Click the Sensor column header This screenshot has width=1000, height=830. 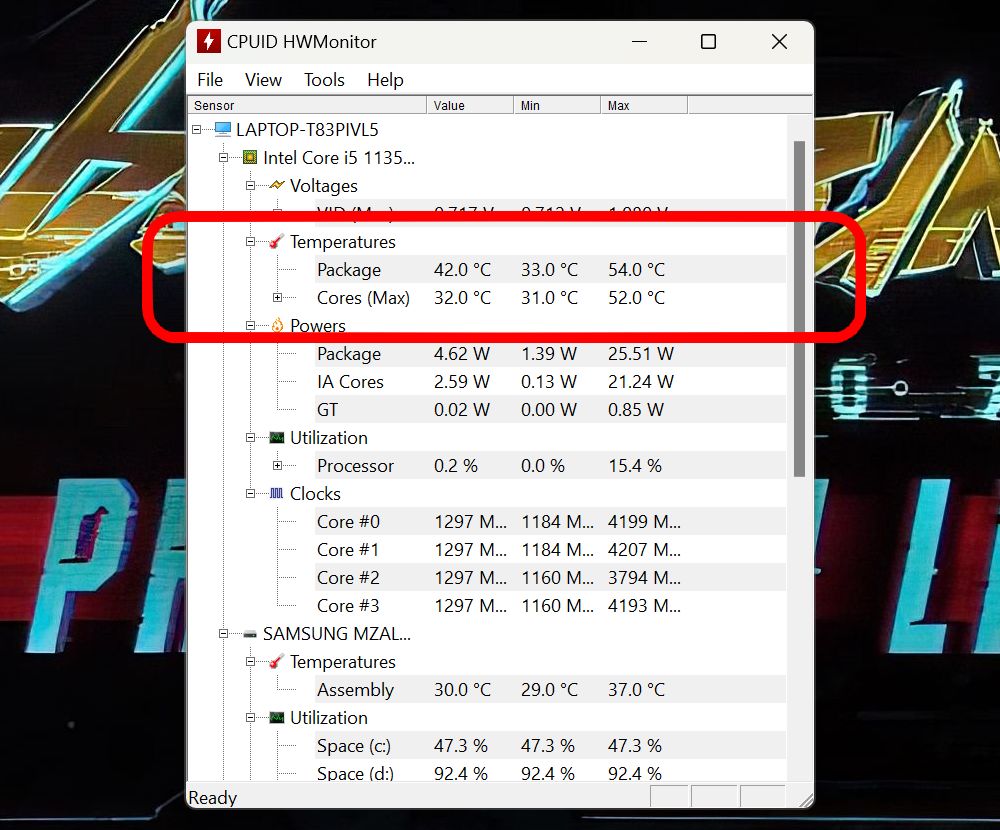(x=307, y=105)
